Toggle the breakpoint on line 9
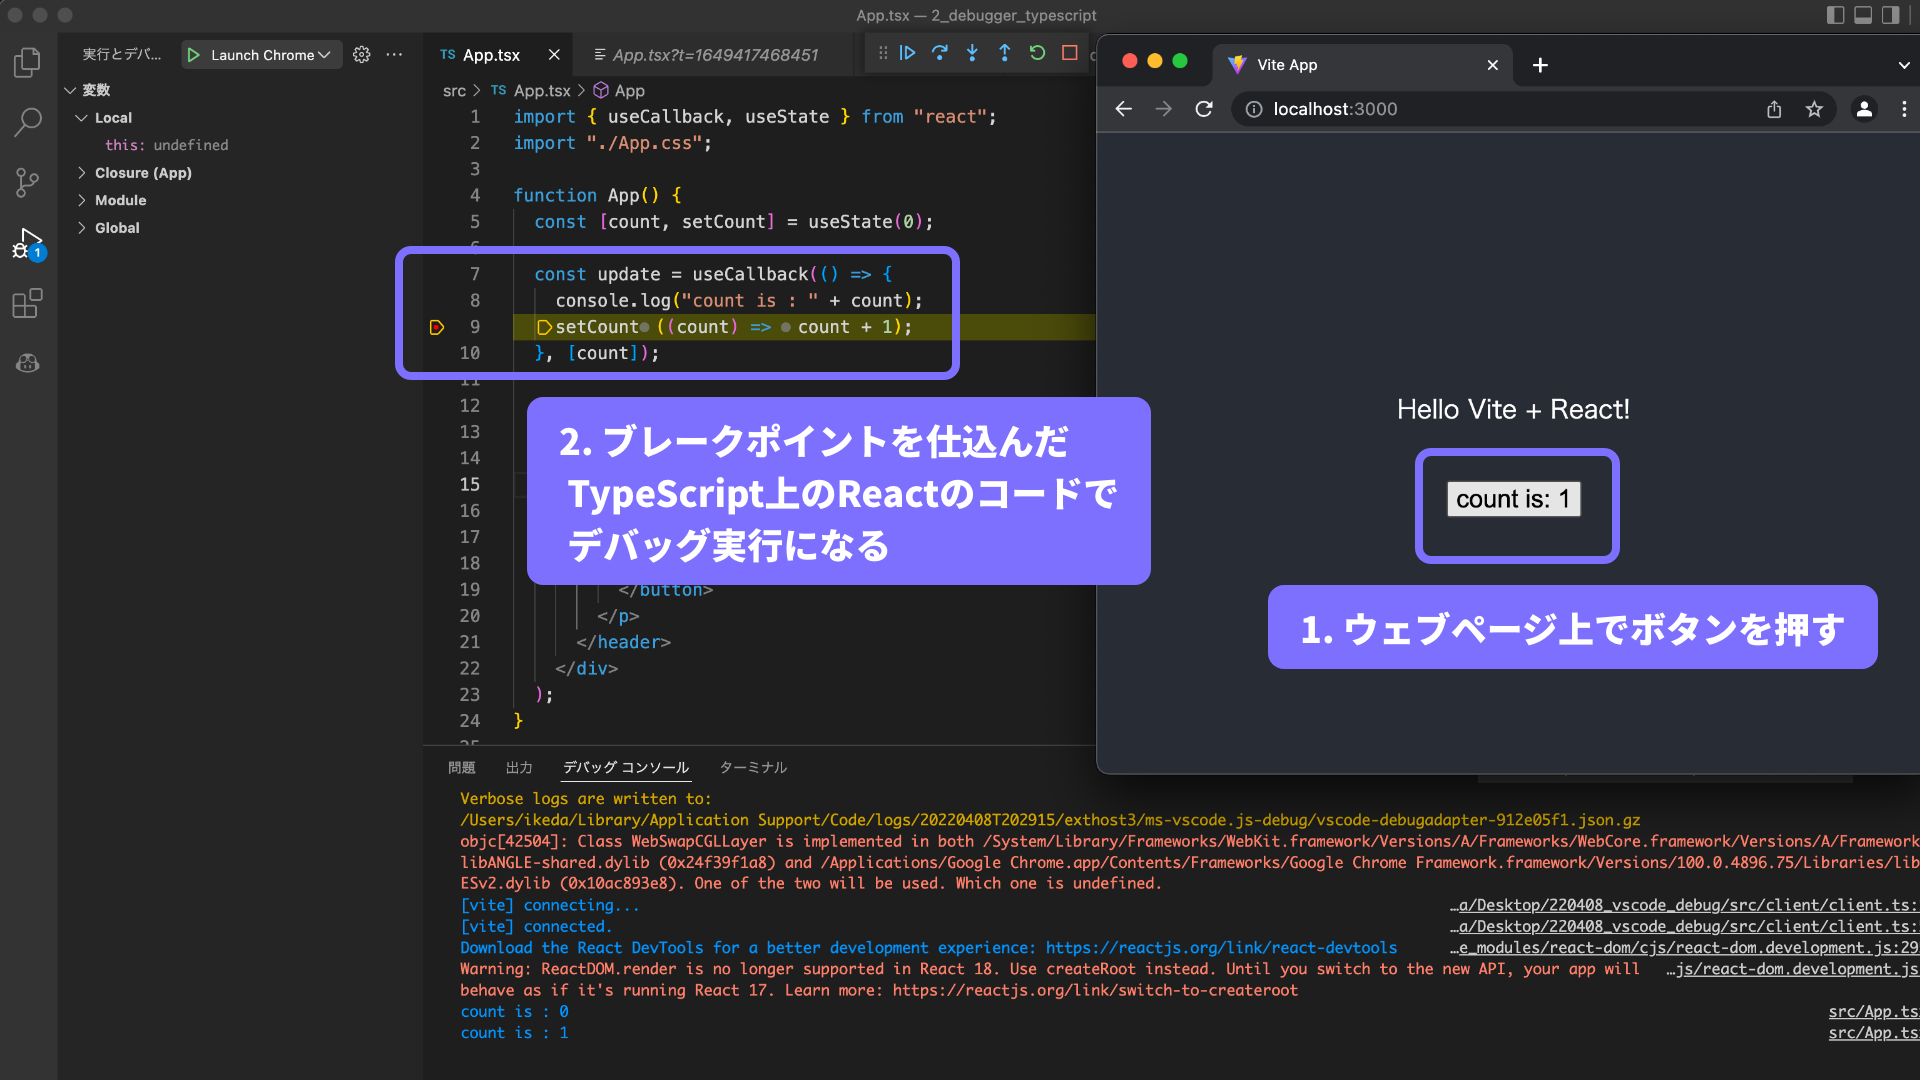 pos(437,327)
